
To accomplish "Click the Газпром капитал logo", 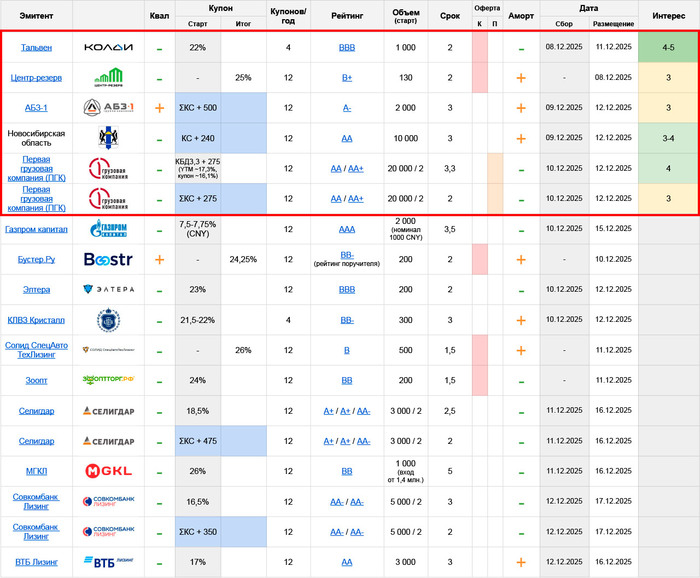I will 108,229.
